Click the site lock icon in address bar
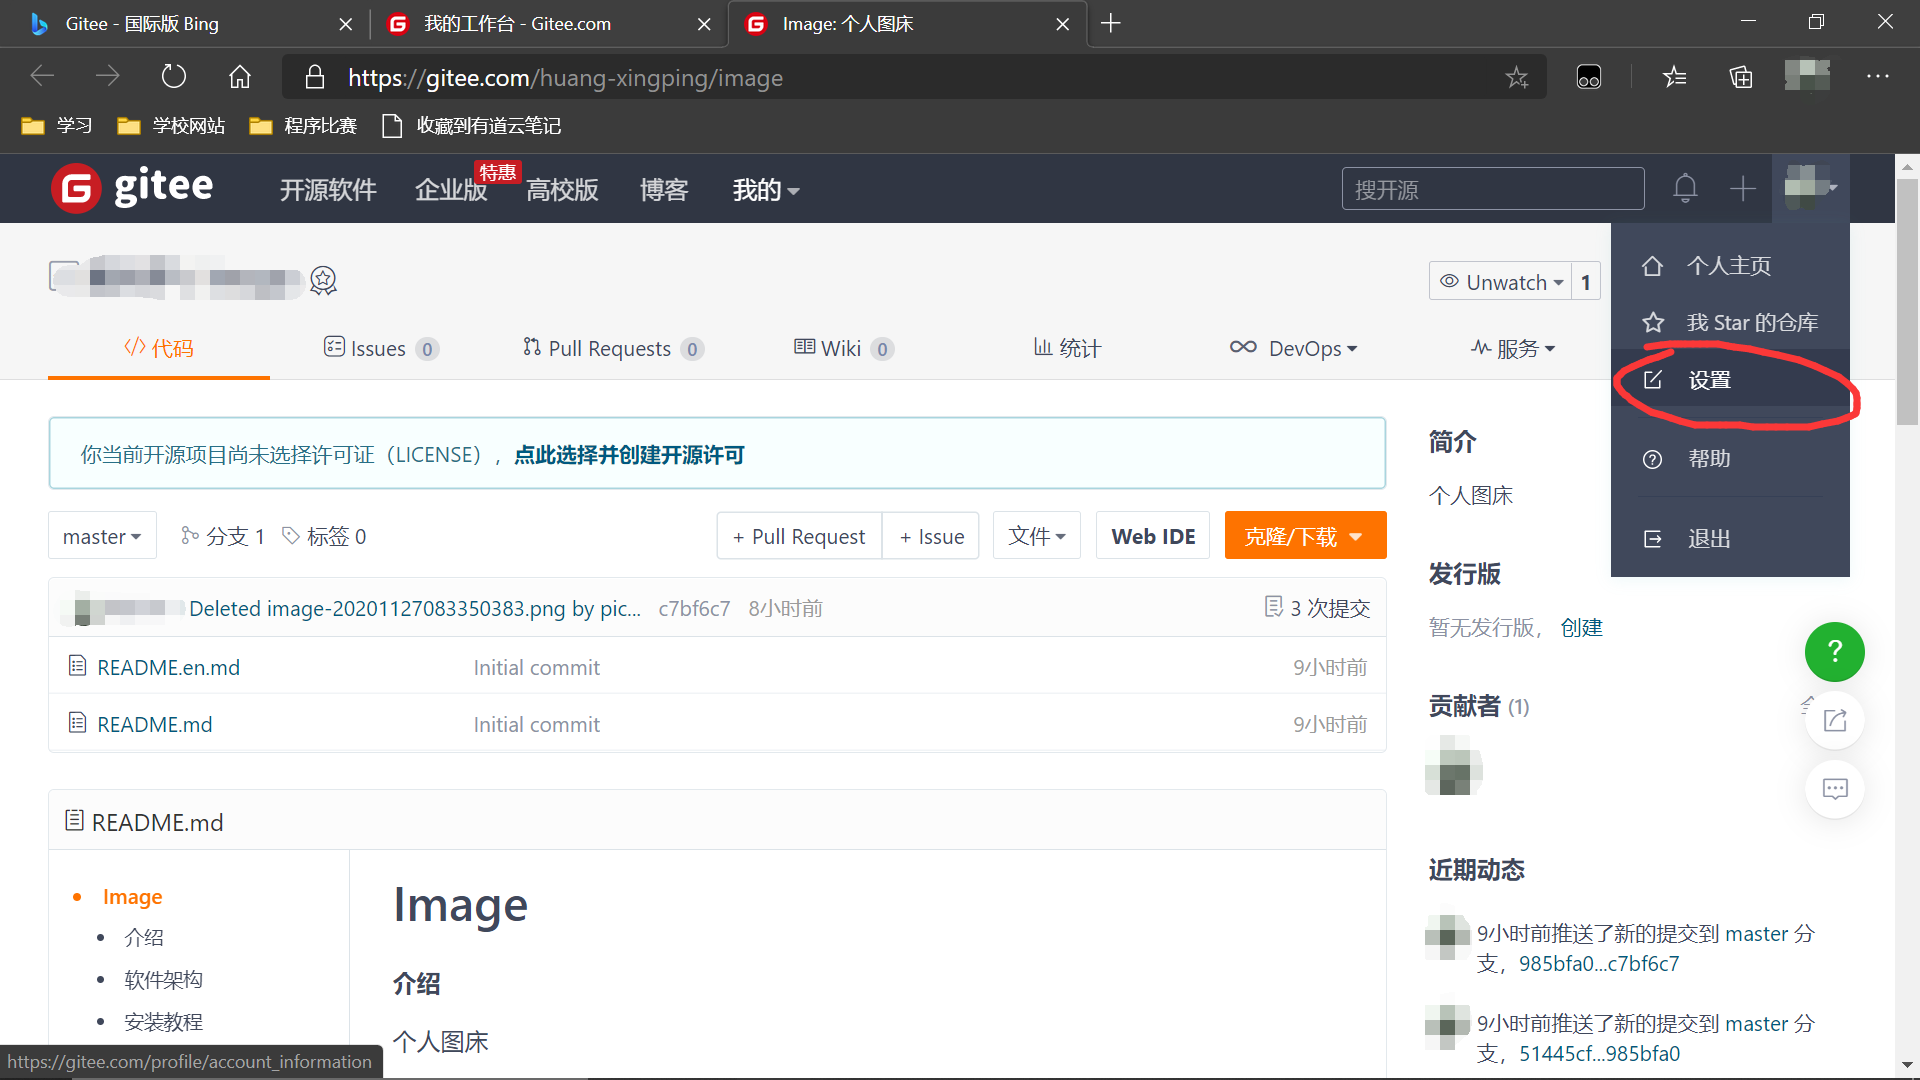Screen dimensions: 1920x1080 tap(314, 77)
